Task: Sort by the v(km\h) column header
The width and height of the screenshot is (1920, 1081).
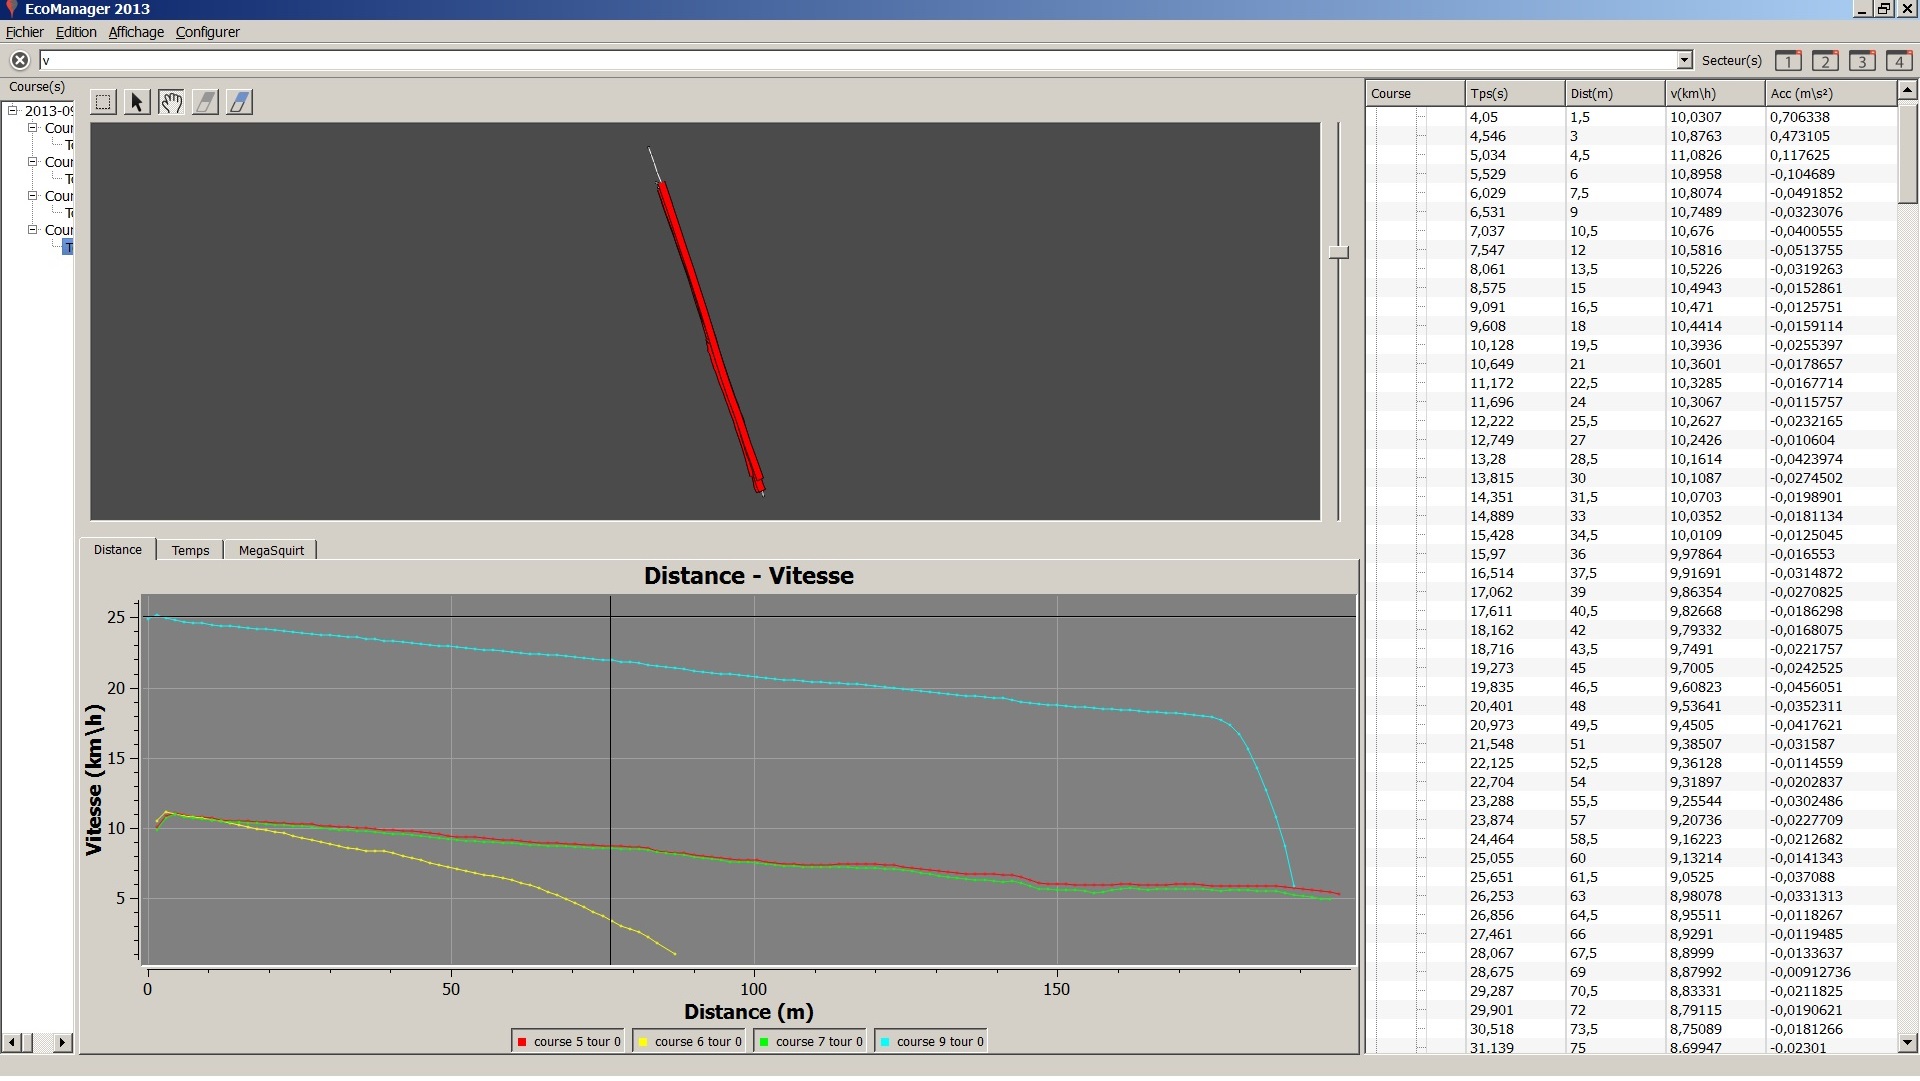Action: (1713, 94)
